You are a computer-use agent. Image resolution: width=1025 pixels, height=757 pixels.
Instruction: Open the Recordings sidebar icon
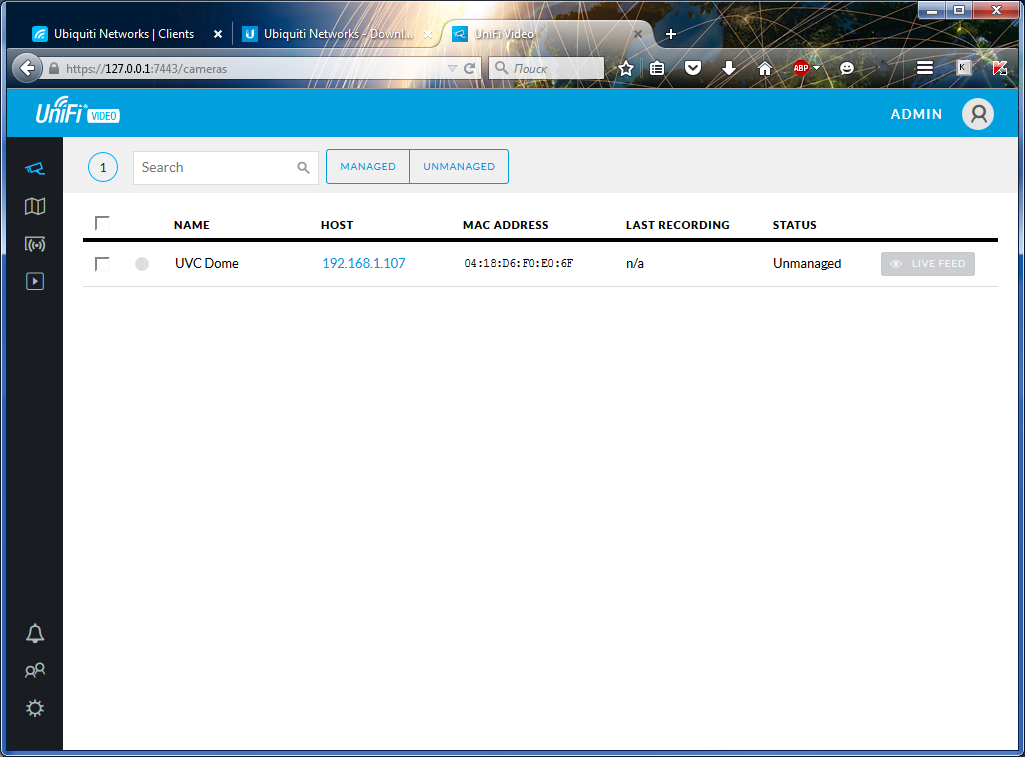pos(35,281)
